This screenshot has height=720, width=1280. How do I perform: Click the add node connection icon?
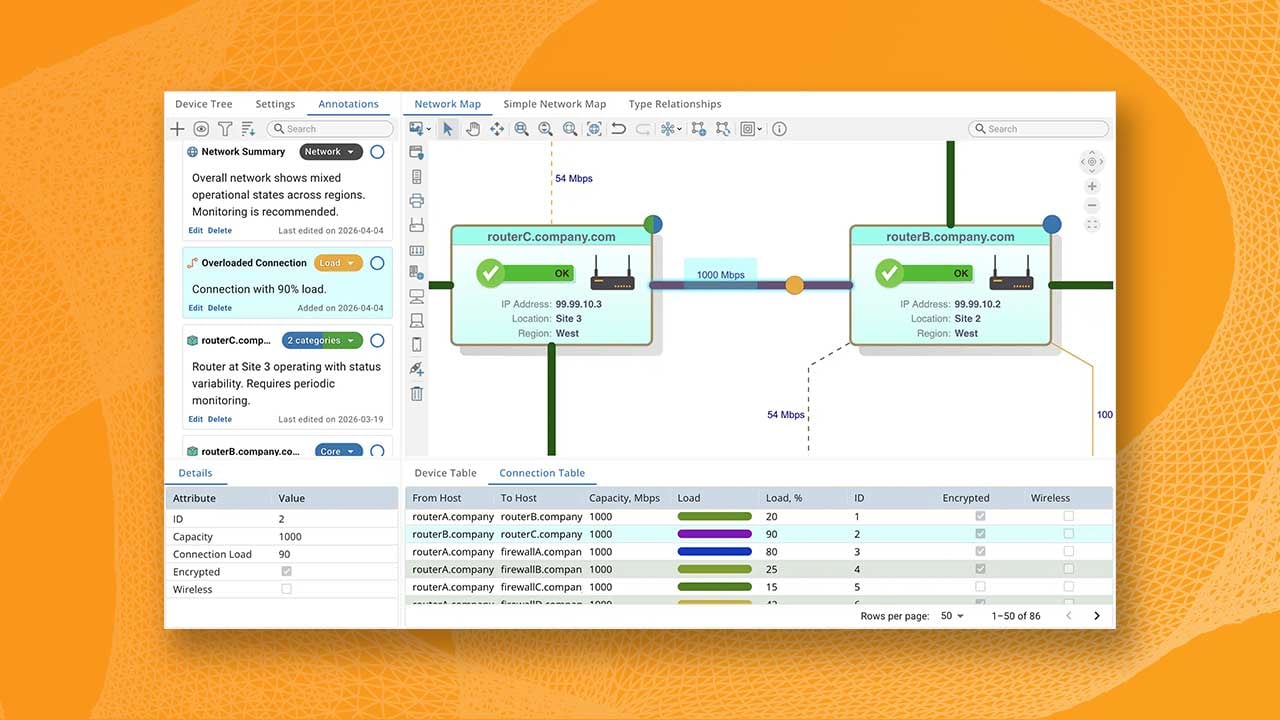(x=698, y=129)
